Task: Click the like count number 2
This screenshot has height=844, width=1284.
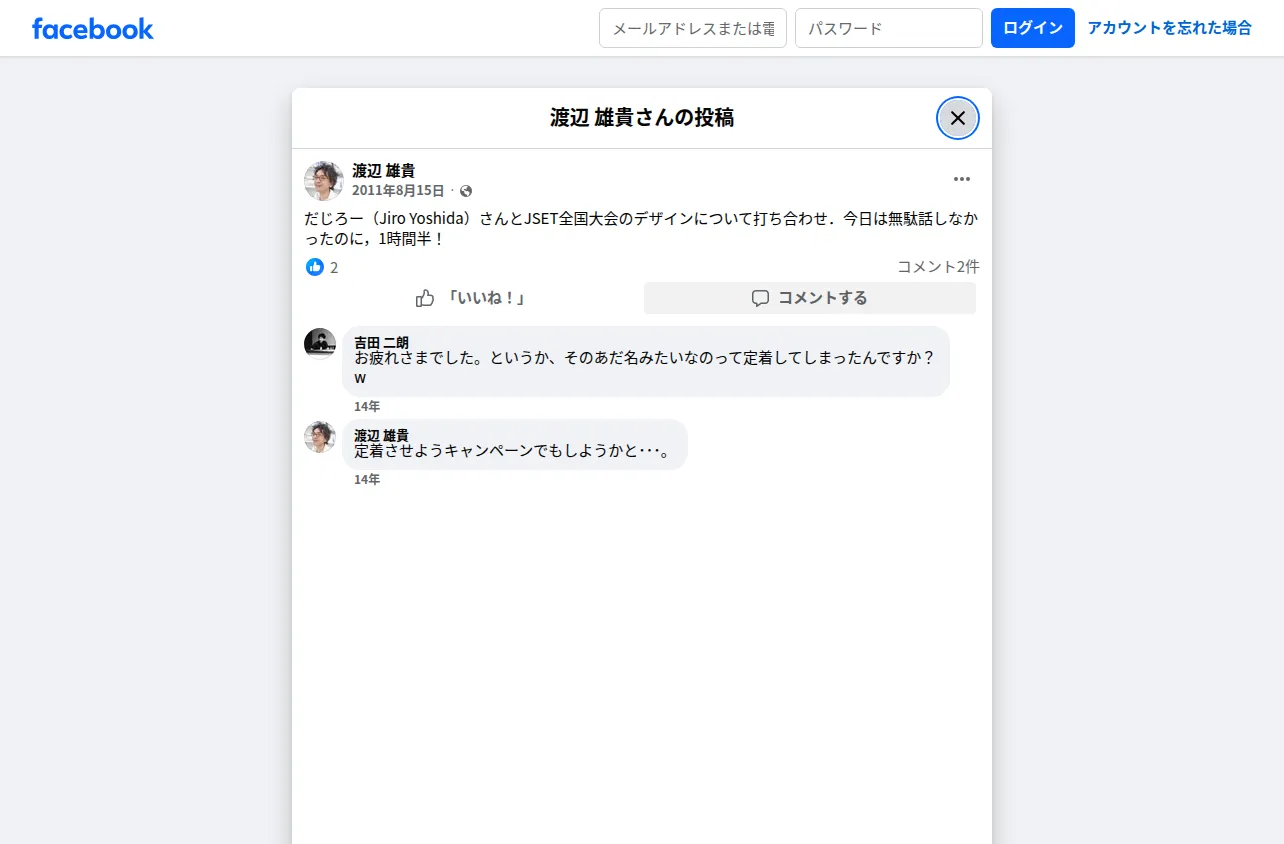Action: pos(334,268)
